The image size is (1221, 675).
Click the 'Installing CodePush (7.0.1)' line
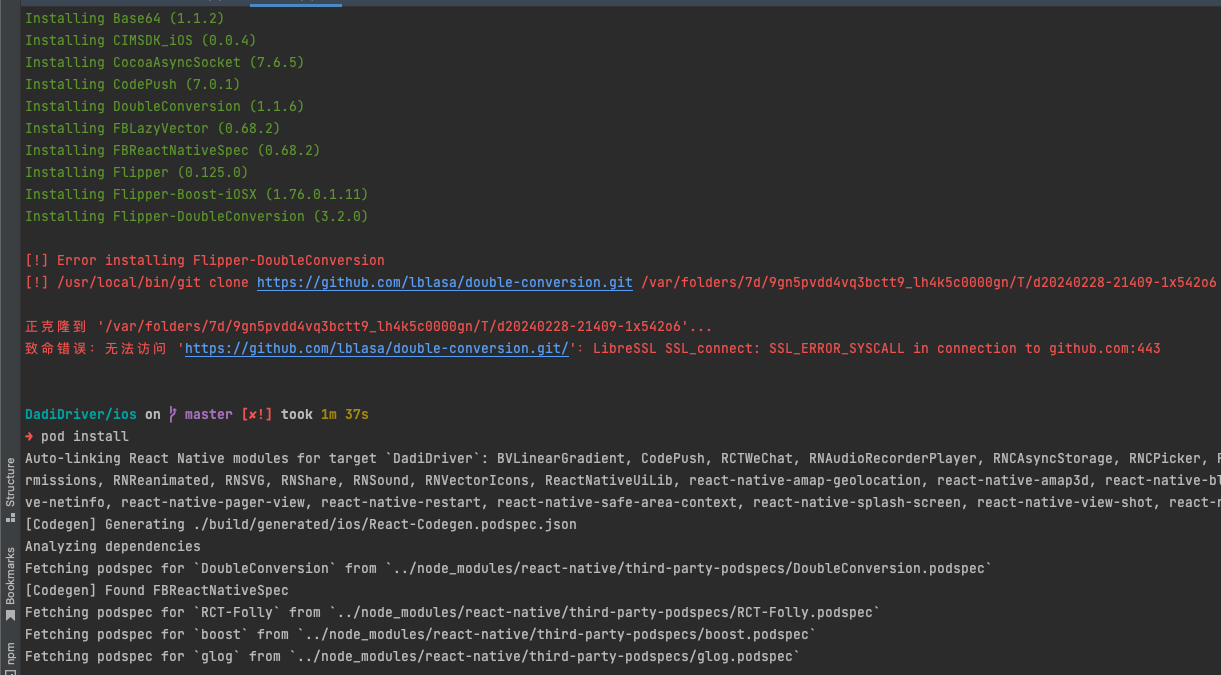click(133, 84)
